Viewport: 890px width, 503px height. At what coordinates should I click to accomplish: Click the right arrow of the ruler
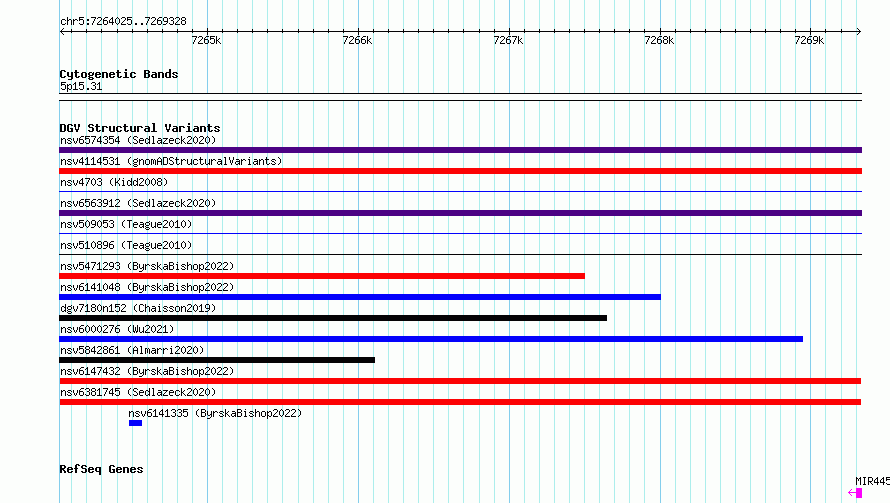coord(859,31)
